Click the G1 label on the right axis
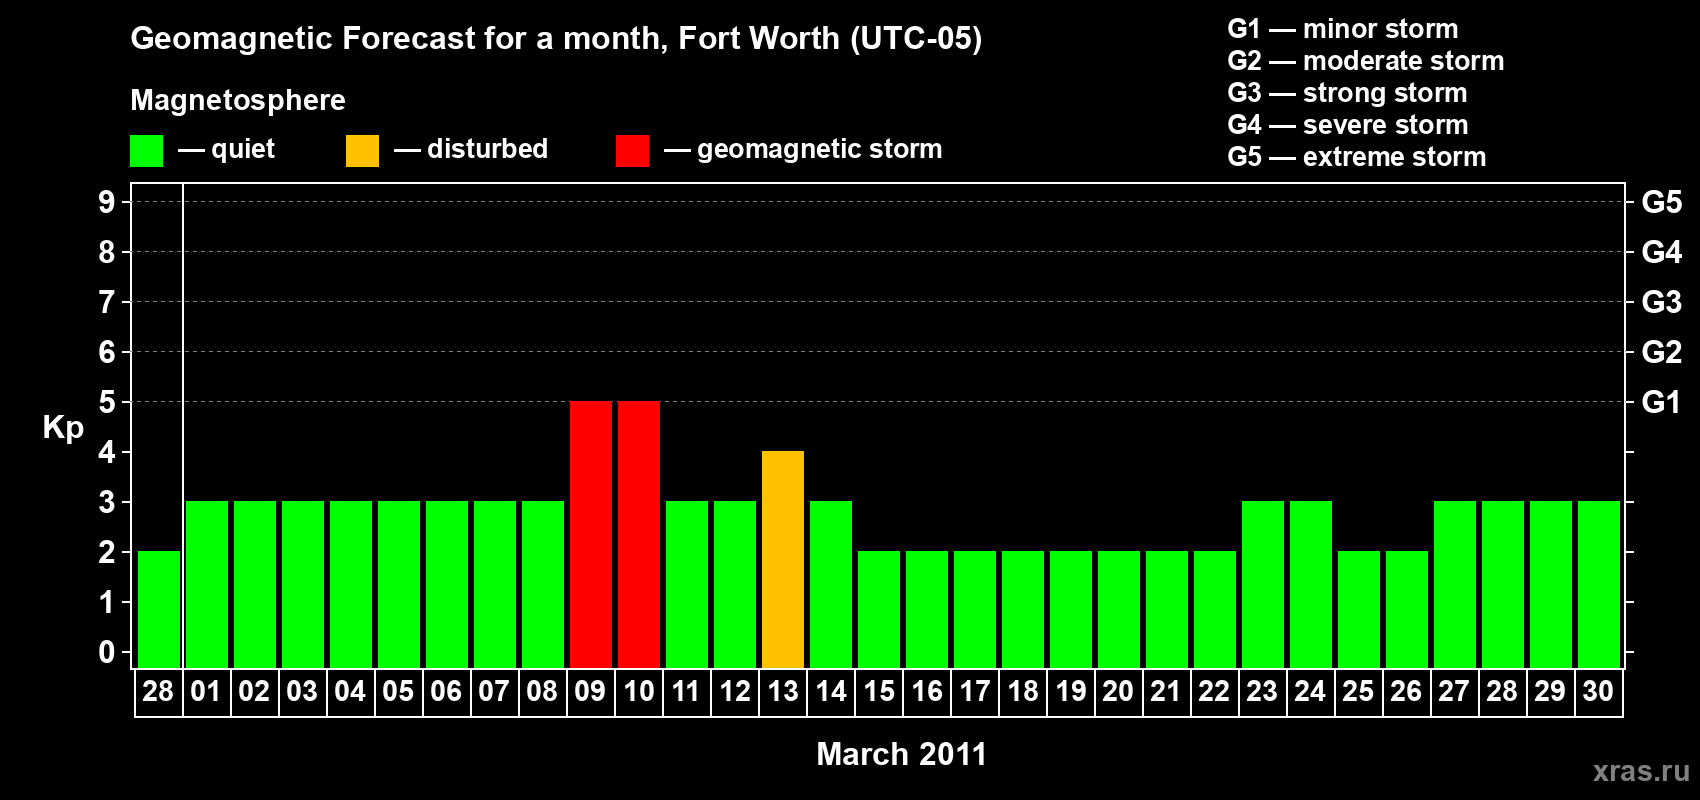This screenshot has width=1700, height=800. 1662,402
